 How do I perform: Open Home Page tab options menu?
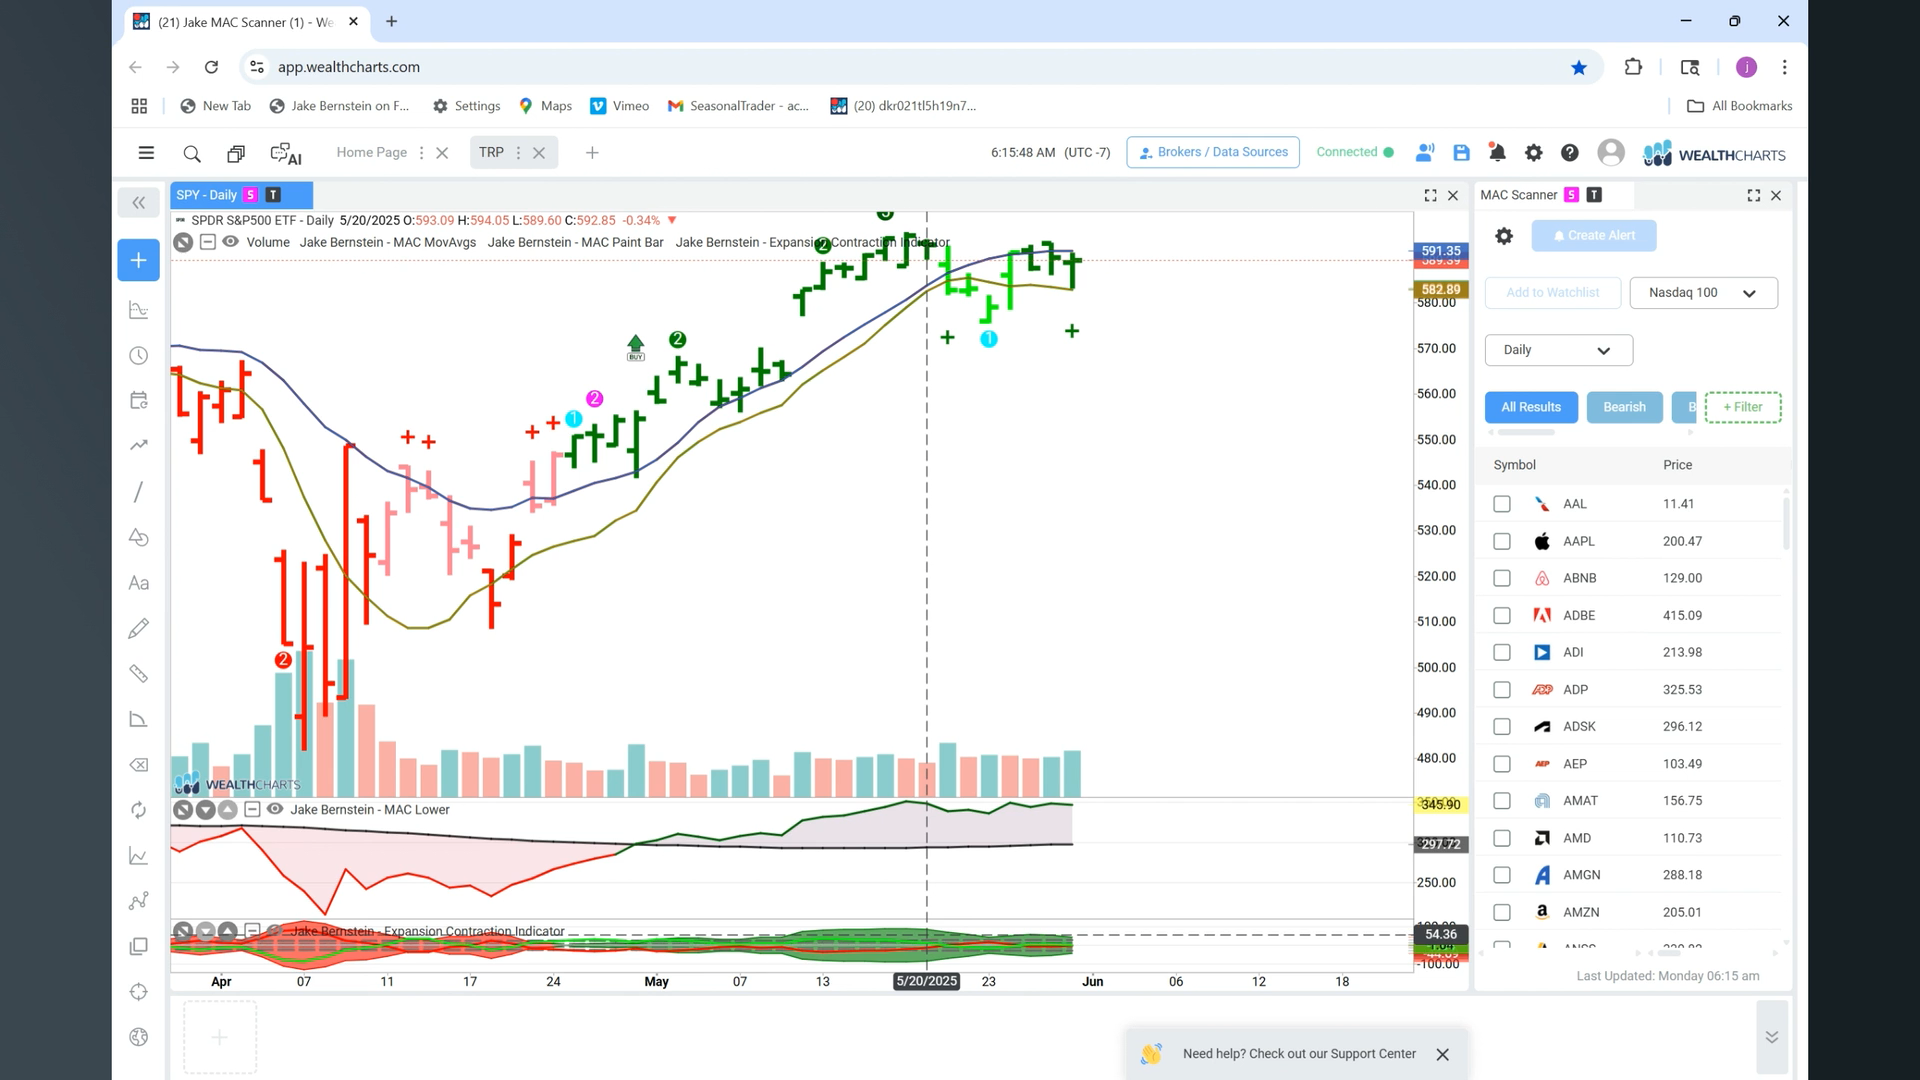(x=421, y=153)
